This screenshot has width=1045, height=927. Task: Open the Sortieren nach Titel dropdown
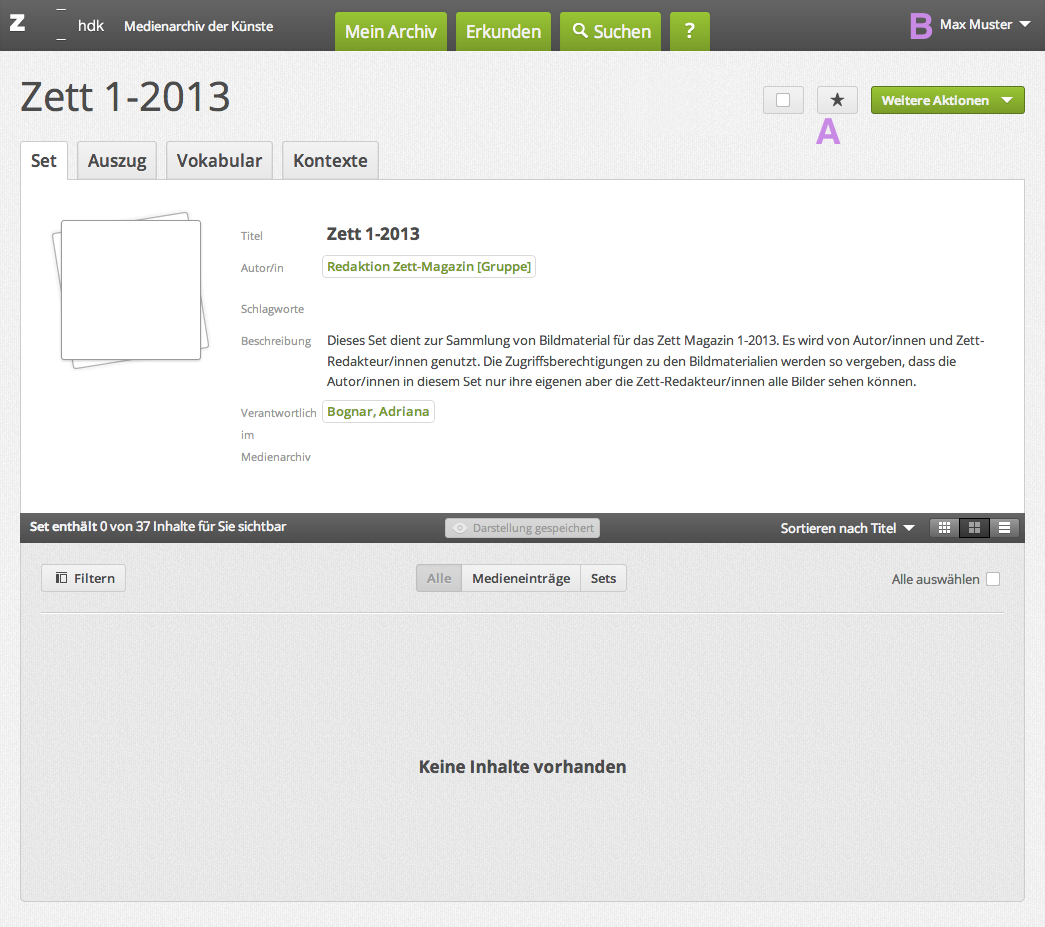click(847, 528)
